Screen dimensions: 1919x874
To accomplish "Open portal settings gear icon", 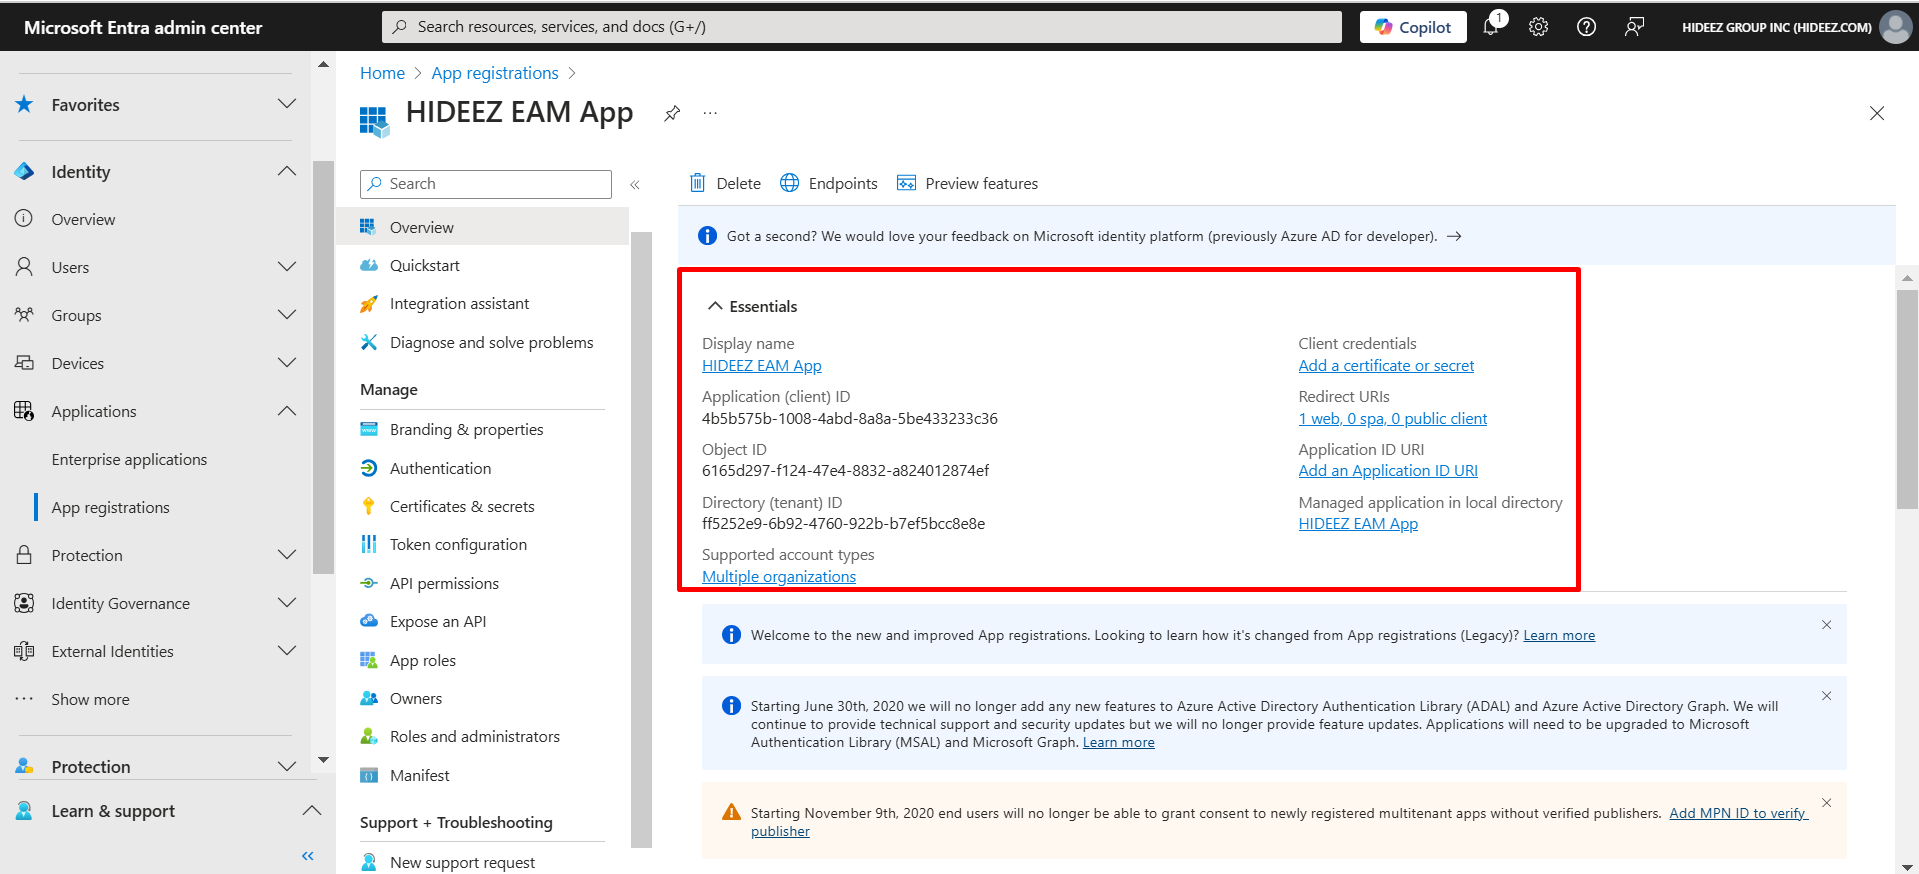I will [1538, 27].
